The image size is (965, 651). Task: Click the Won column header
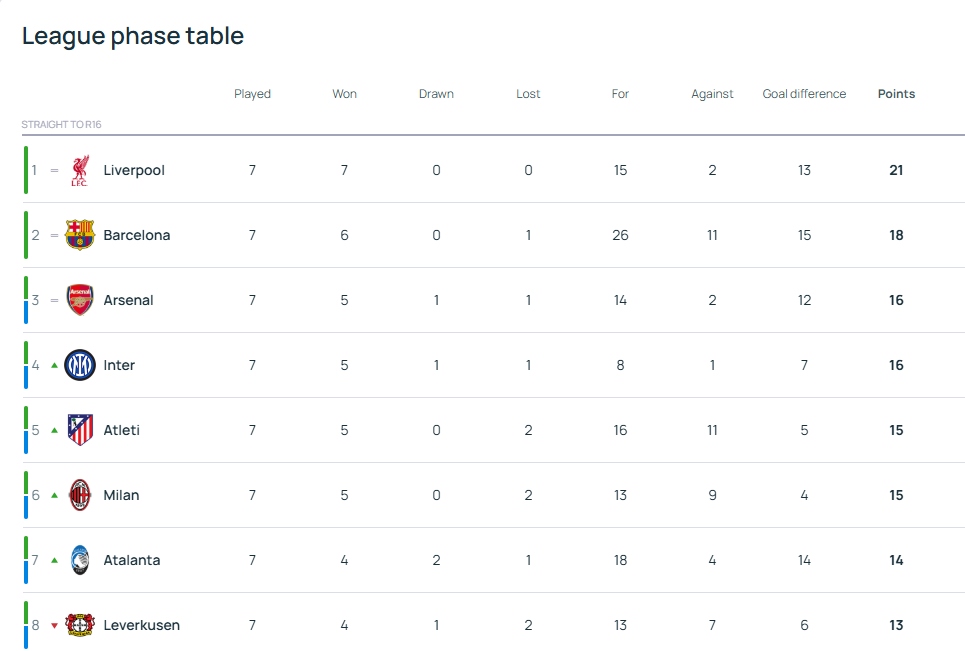(344, 94)
